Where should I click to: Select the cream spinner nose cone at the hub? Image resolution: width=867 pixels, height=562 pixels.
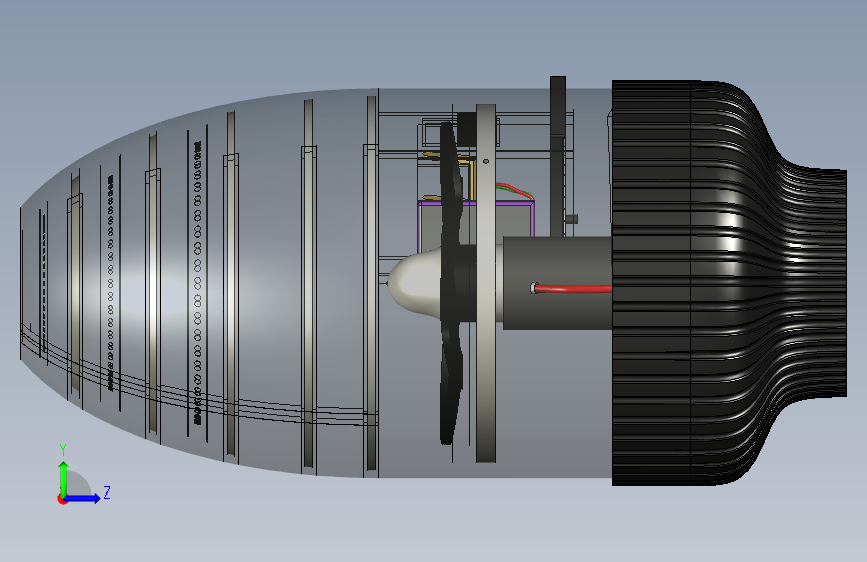(x=416, y=282)
